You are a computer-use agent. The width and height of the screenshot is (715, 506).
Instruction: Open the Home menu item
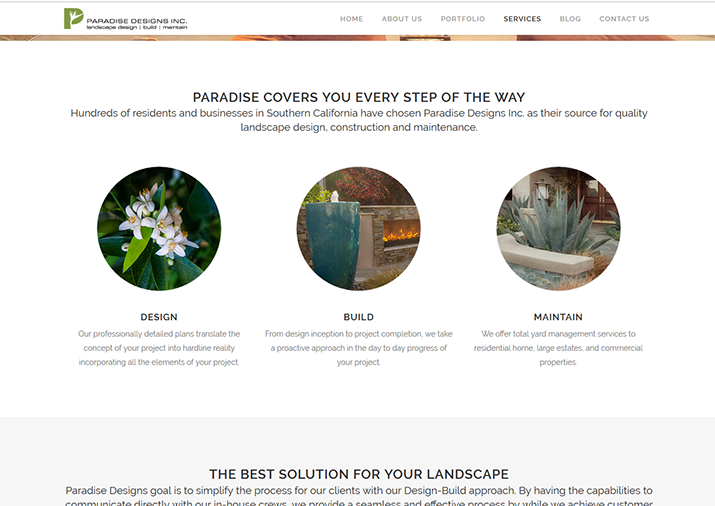[352, 19]
